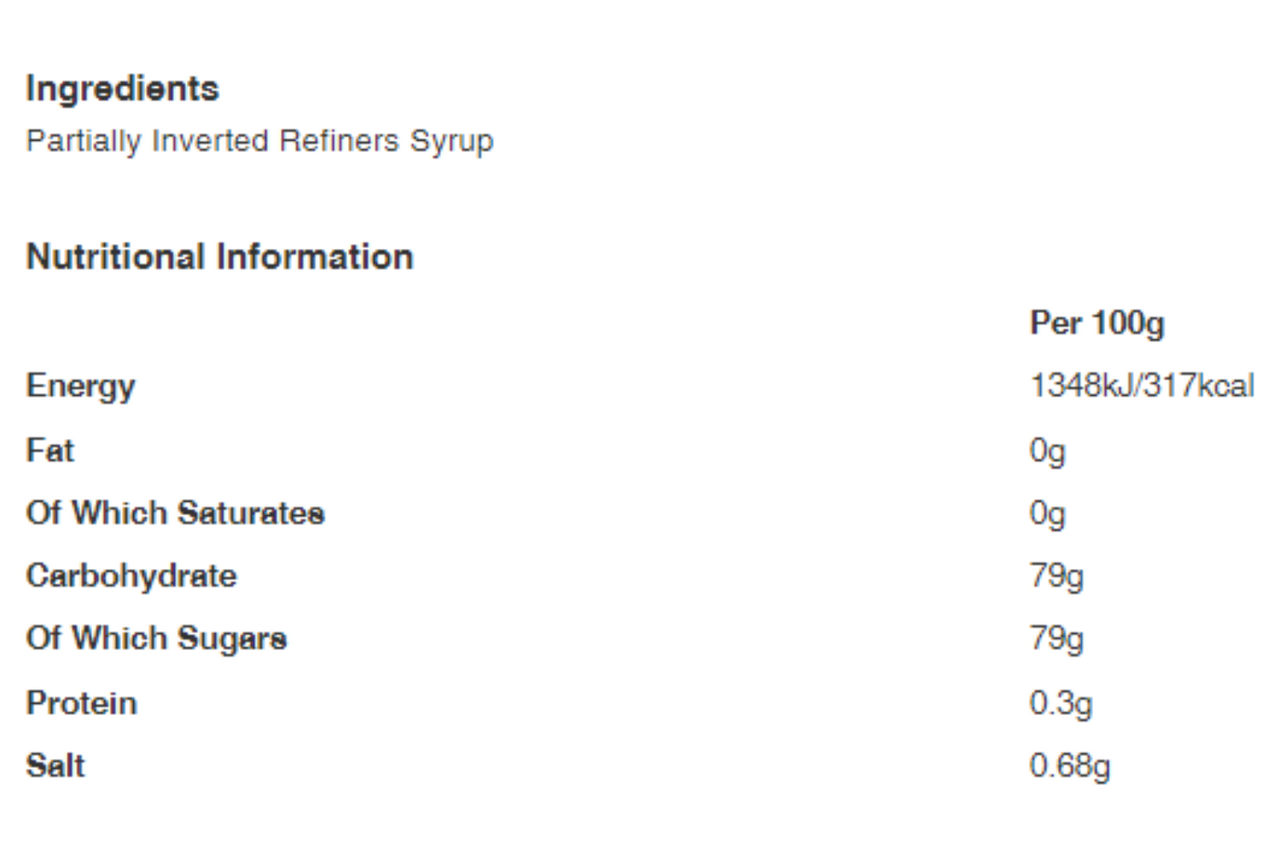Click the word Information in the heading

[x=315, y=257]
